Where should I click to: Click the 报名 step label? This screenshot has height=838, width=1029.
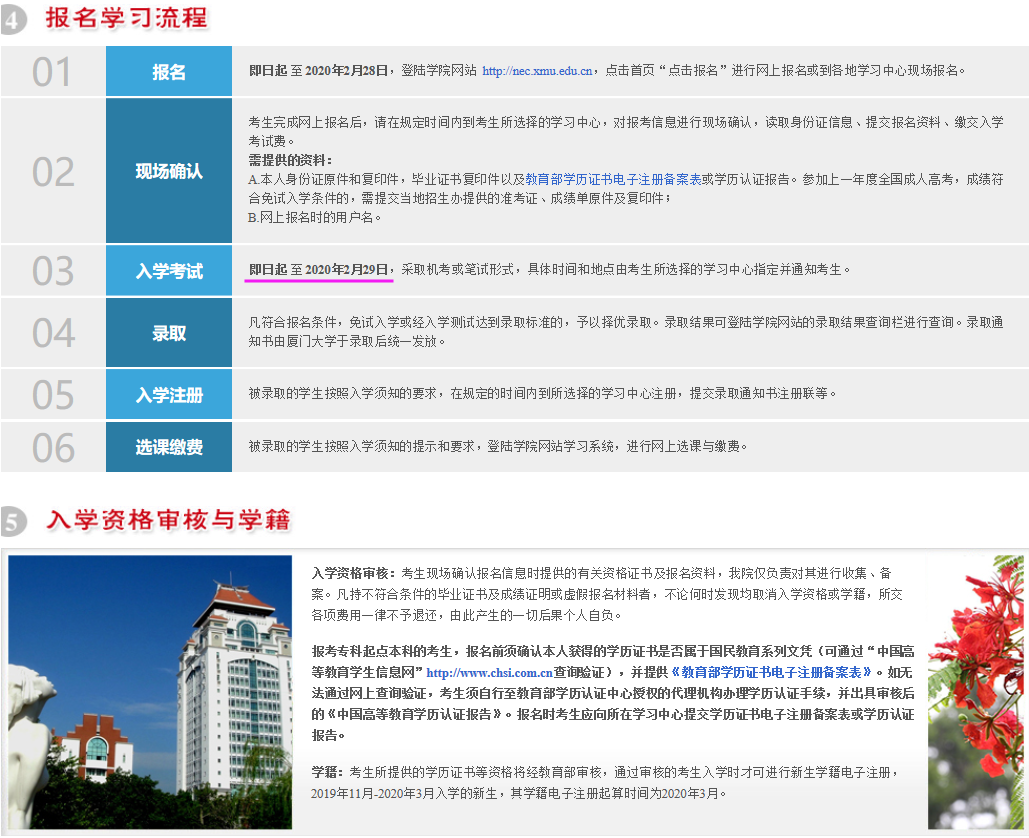(169, 72)
